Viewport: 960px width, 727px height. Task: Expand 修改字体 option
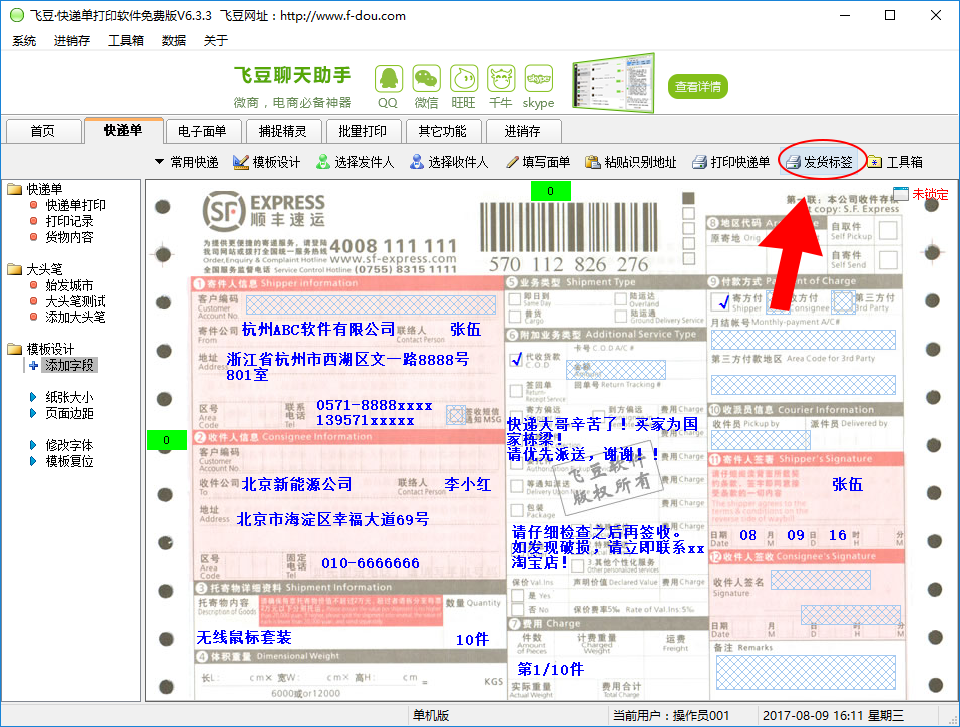[x=69, y=445]
